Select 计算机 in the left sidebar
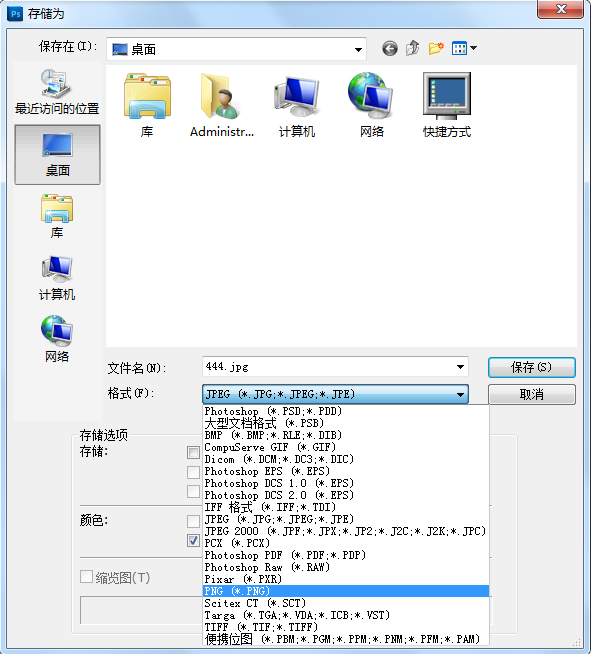The width and height of the screenshot is (592, 654). coord(57,278)
